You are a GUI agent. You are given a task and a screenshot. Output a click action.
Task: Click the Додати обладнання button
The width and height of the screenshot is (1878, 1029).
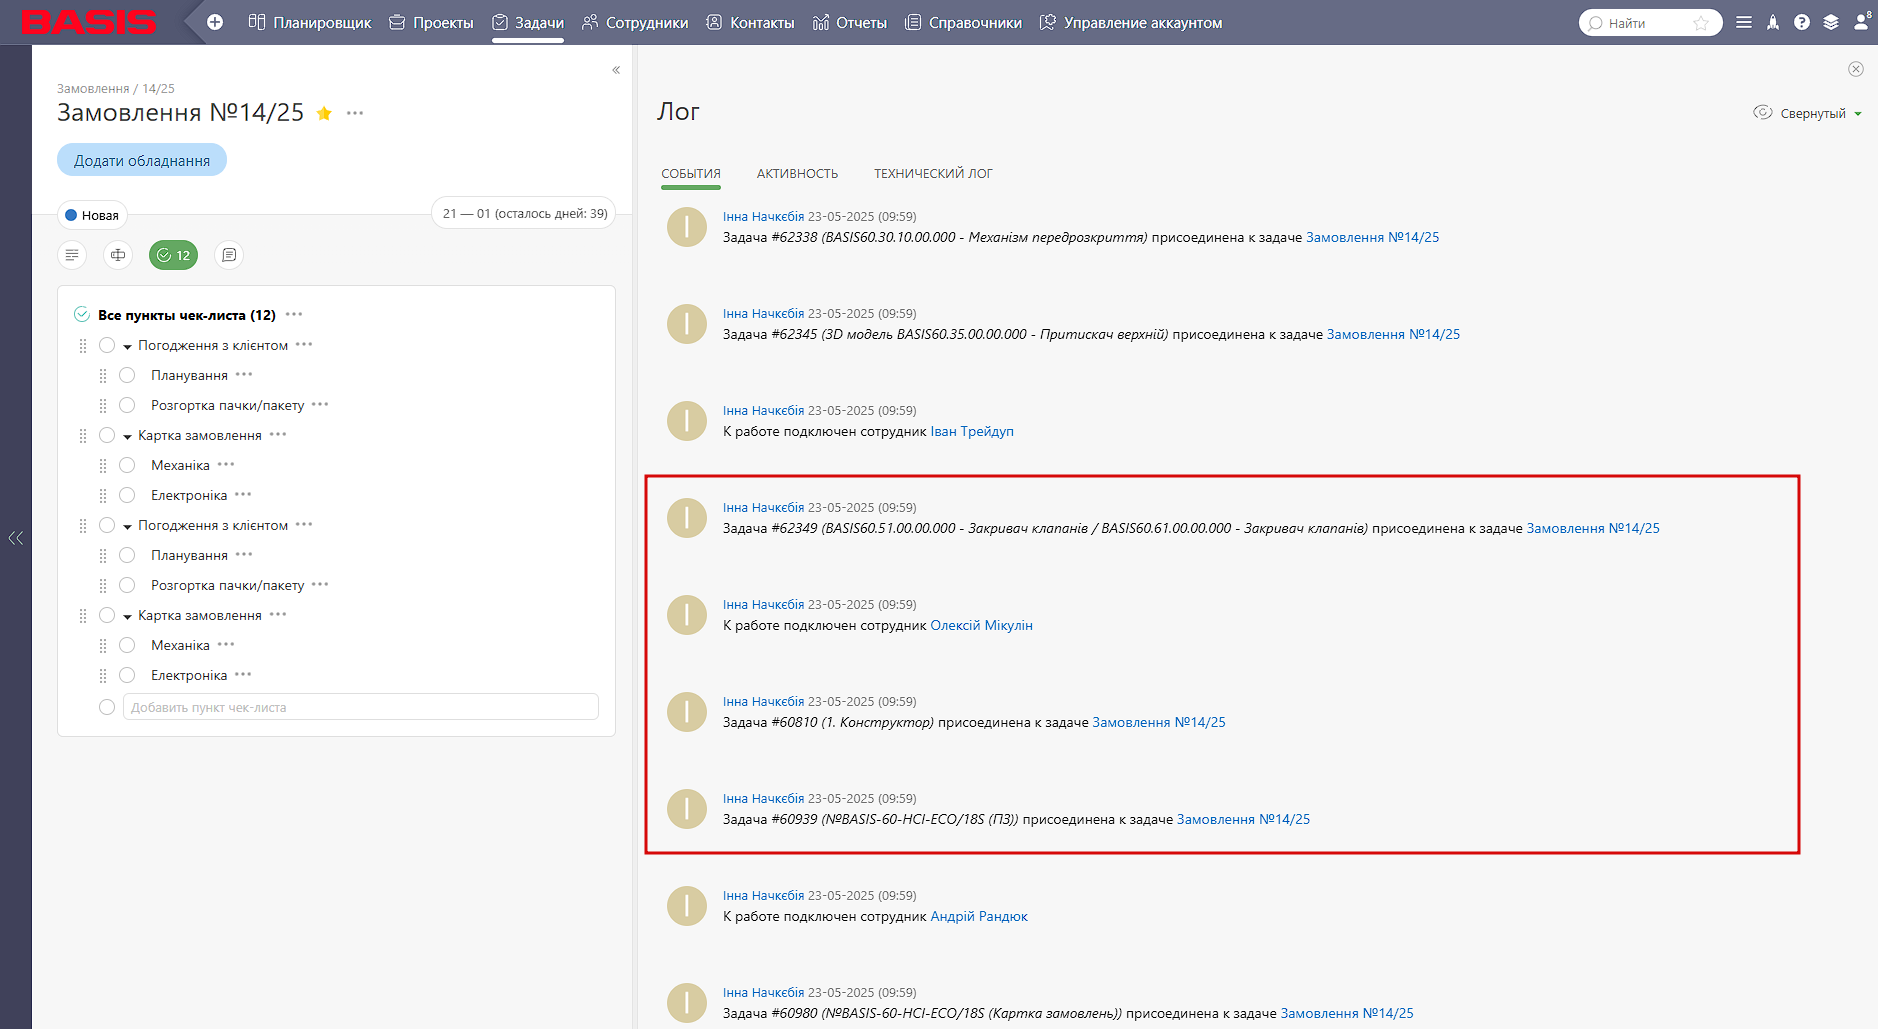[142, 160]
